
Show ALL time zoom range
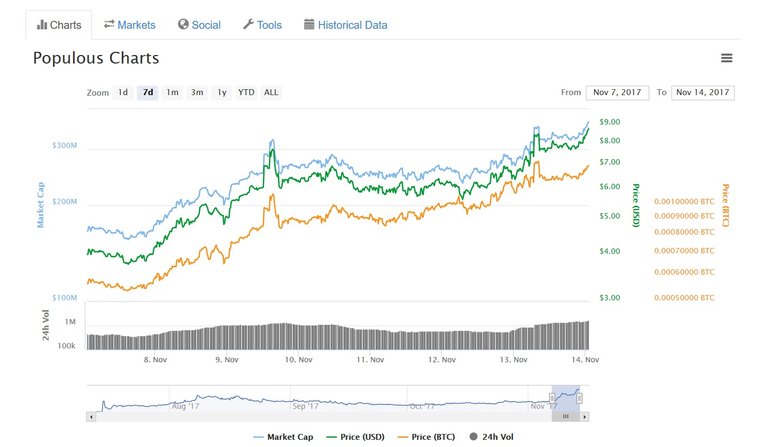tap(271, 92)
